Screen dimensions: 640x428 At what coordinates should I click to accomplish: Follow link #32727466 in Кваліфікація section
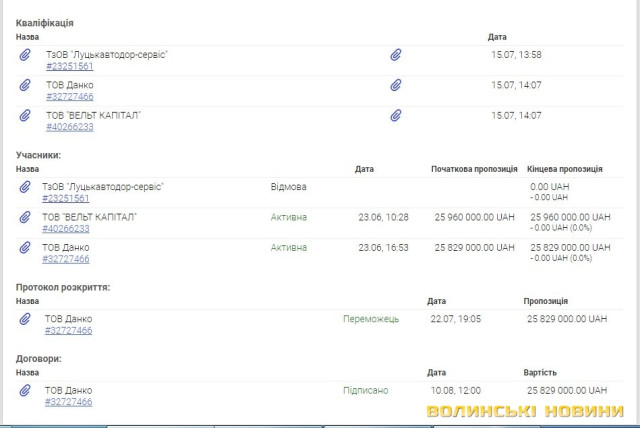coord(69,97)
